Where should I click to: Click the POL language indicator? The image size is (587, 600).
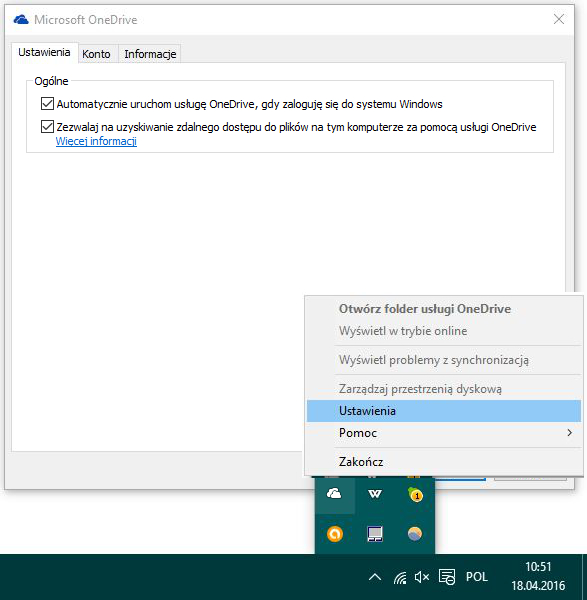click(477, 577)
